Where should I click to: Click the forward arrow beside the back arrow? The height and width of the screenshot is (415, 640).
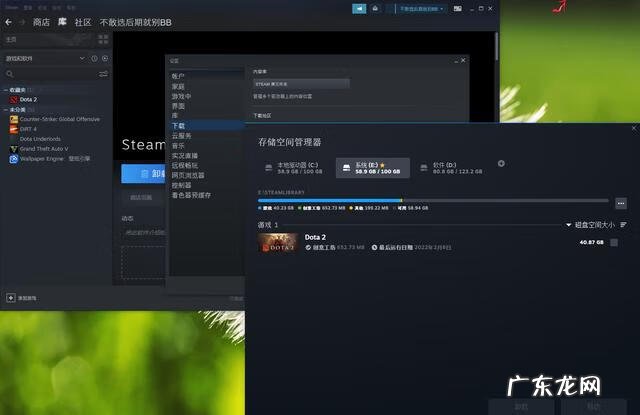(x=22, y=22)
